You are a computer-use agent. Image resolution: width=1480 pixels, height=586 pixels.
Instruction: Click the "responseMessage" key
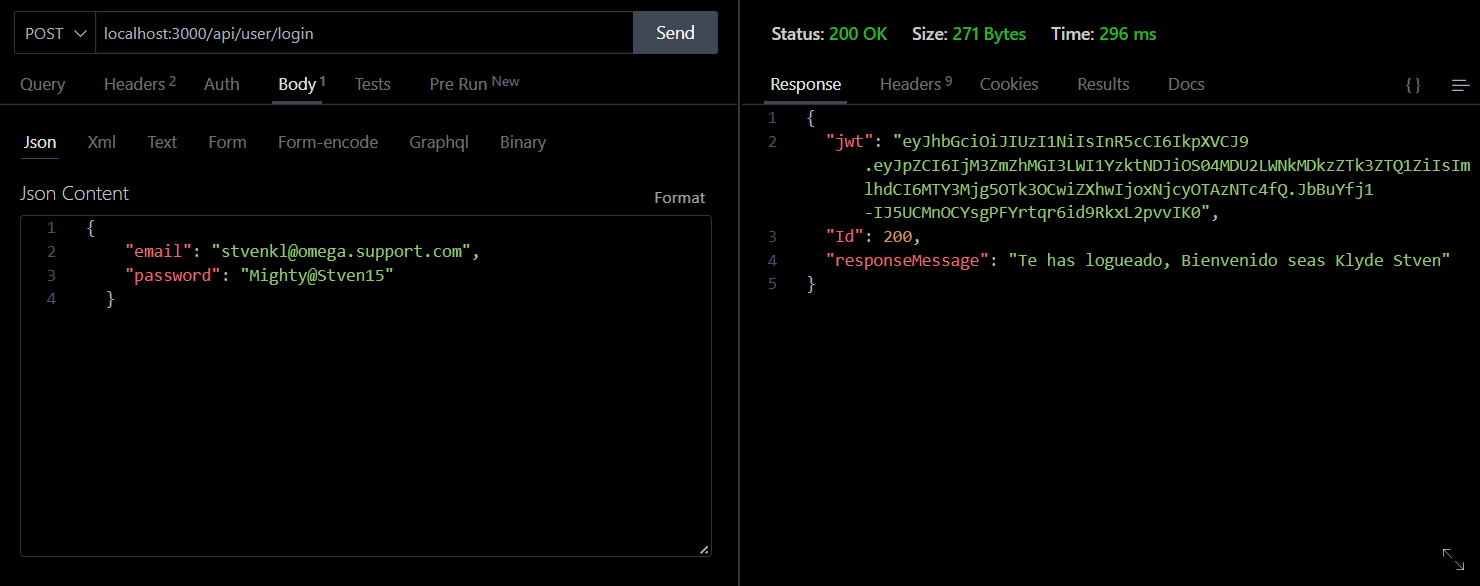click(x=909, y=261)
